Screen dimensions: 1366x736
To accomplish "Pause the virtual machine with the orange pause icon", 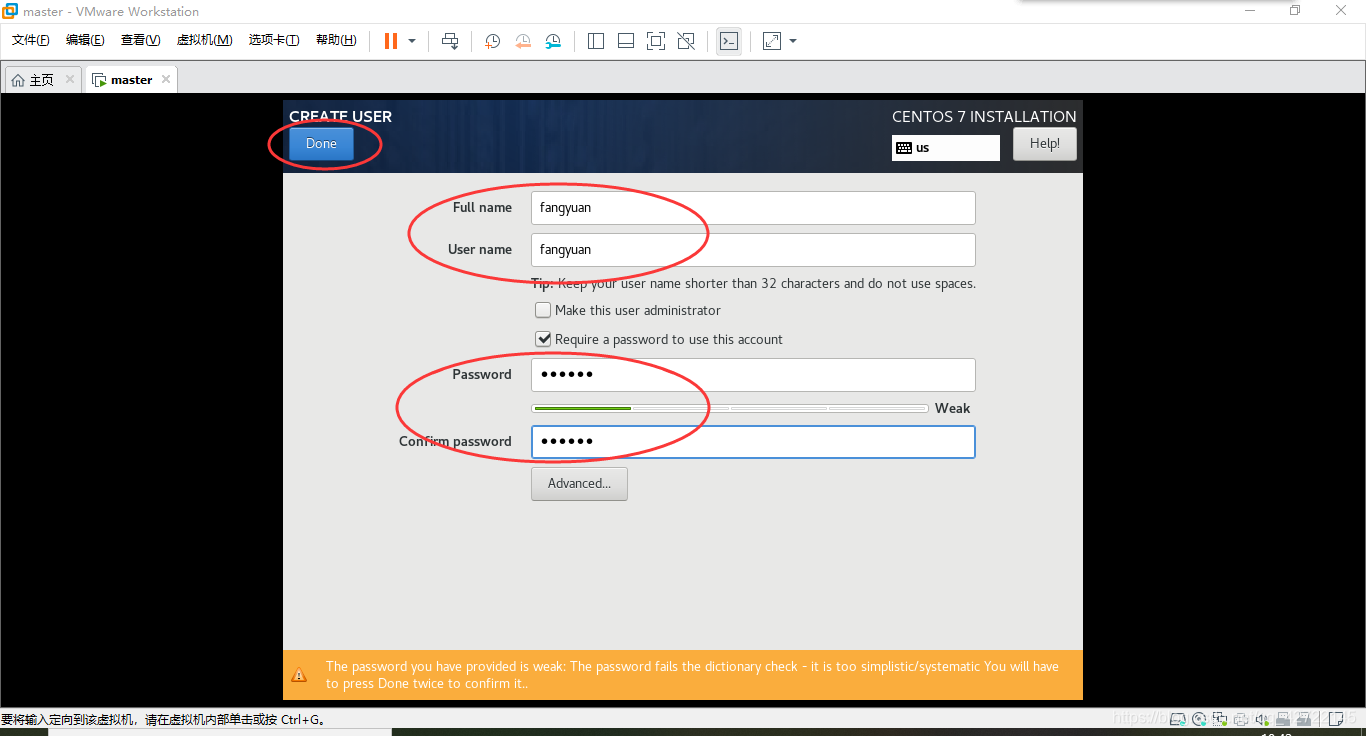I will pyautogui.click(x=390, y=41).
